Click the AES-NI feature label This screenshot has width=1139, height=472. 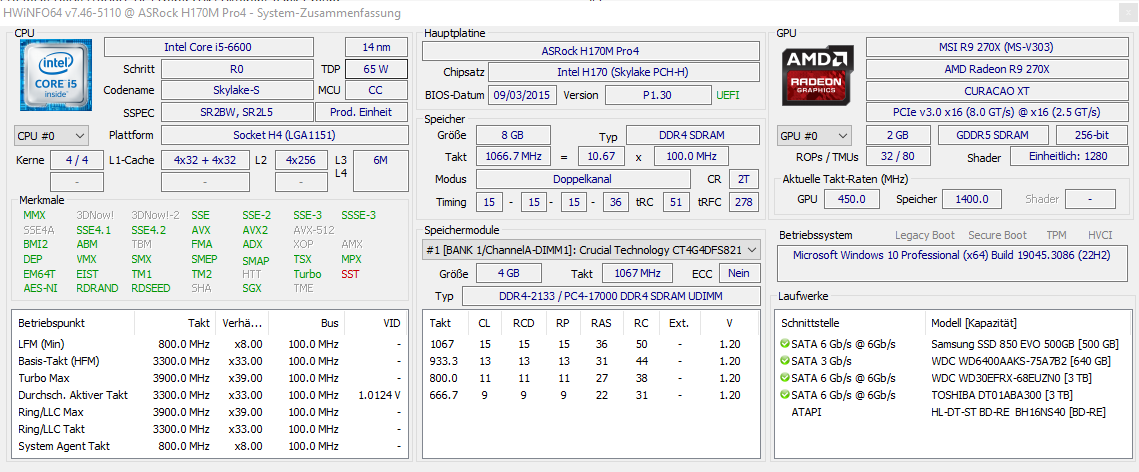38,288
